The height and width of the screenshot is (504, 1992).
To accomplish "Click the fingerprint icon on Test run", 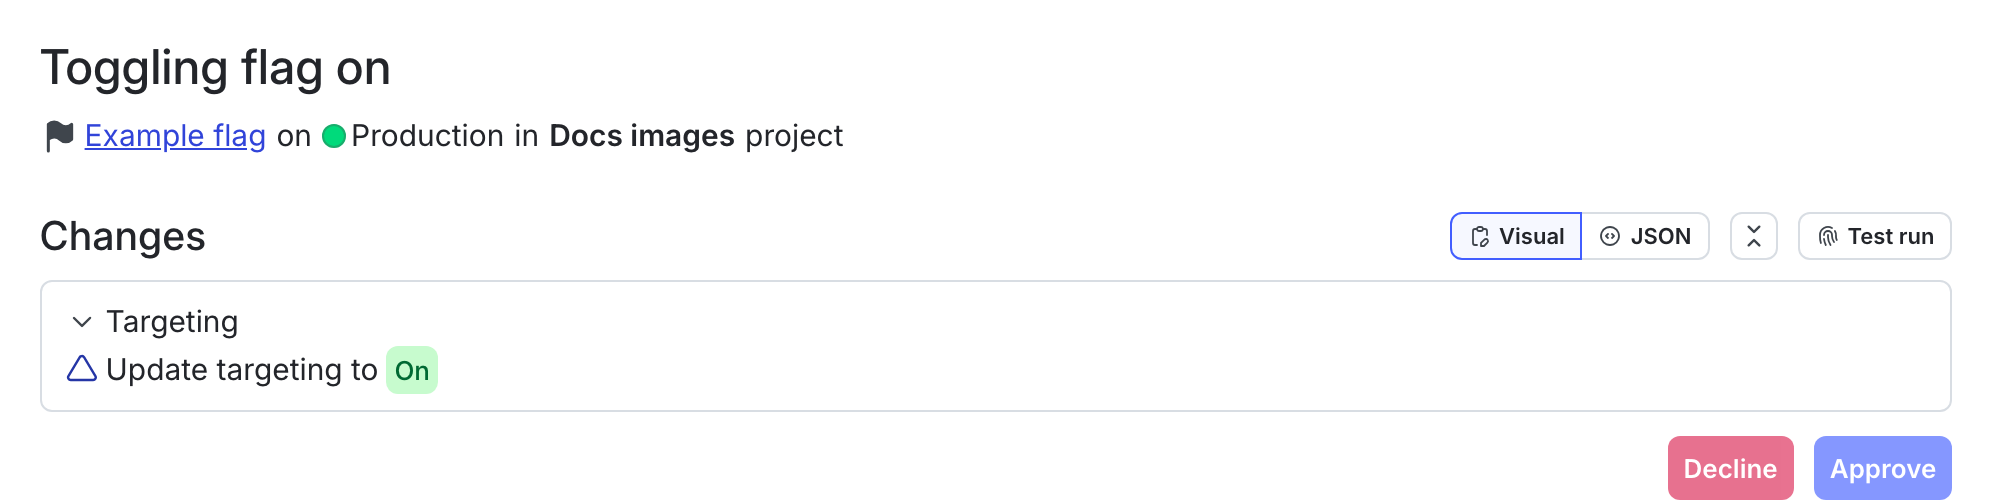I will tap(1828, 237).
